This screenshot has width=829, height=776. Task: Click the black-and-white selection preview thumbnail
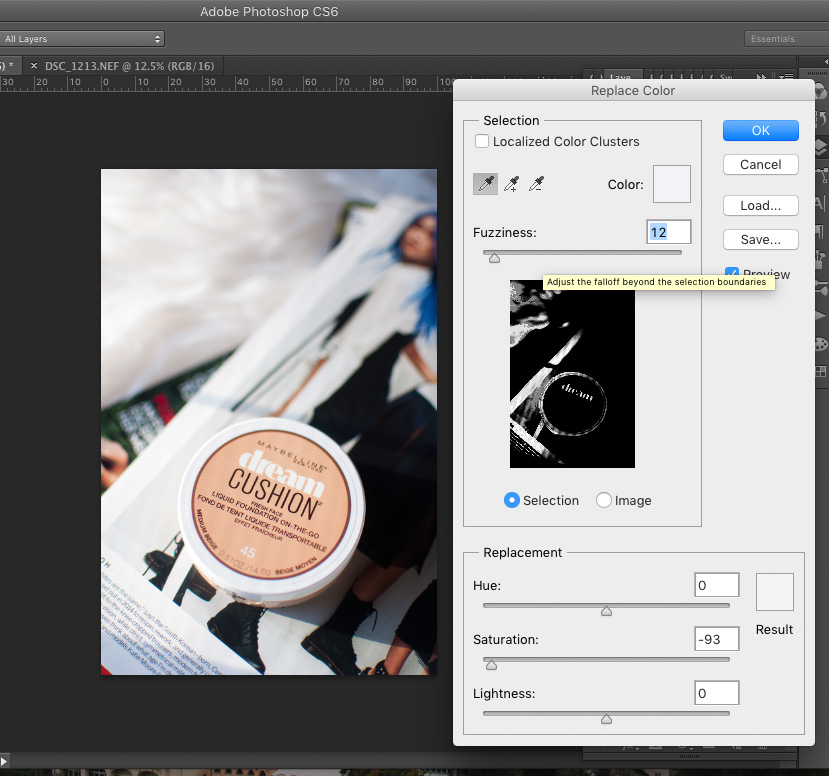(x=572, y=374)
